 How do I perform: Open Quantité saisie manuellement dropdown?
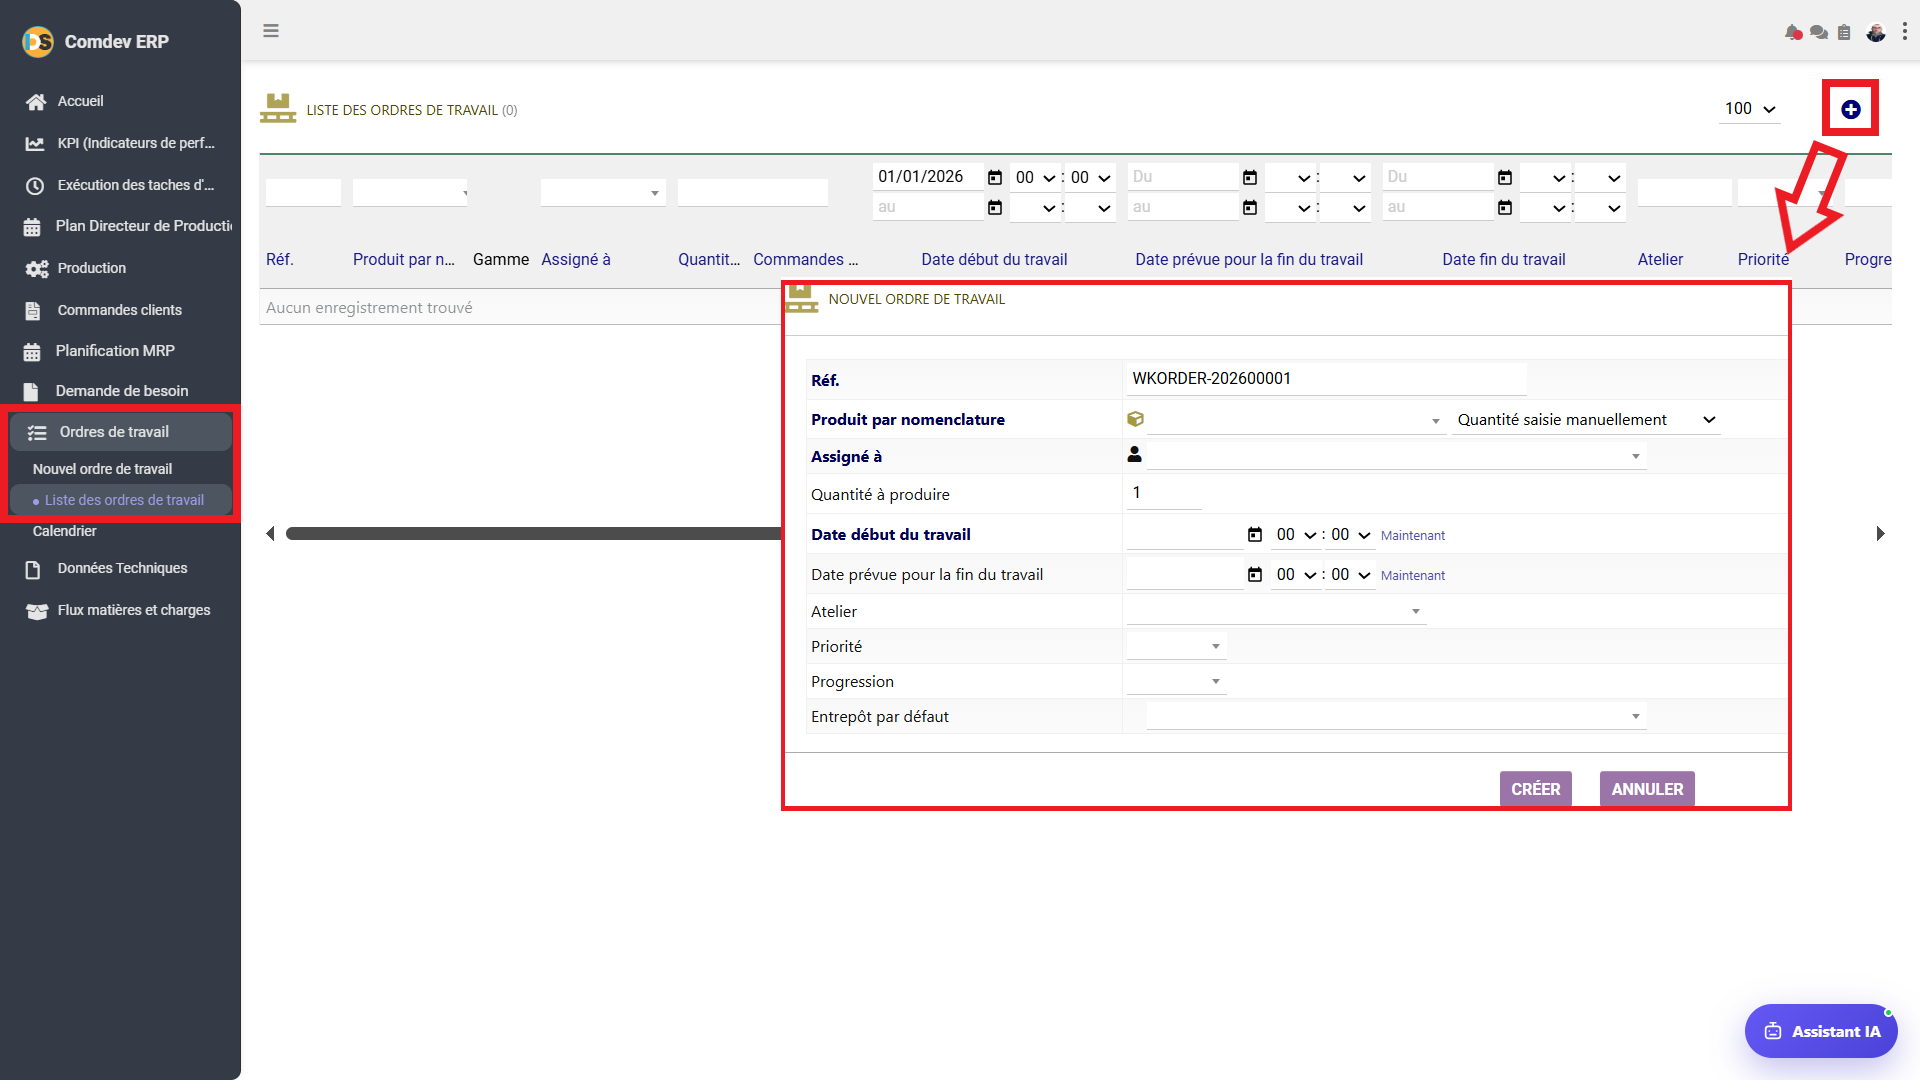(x=1586, y=420)
